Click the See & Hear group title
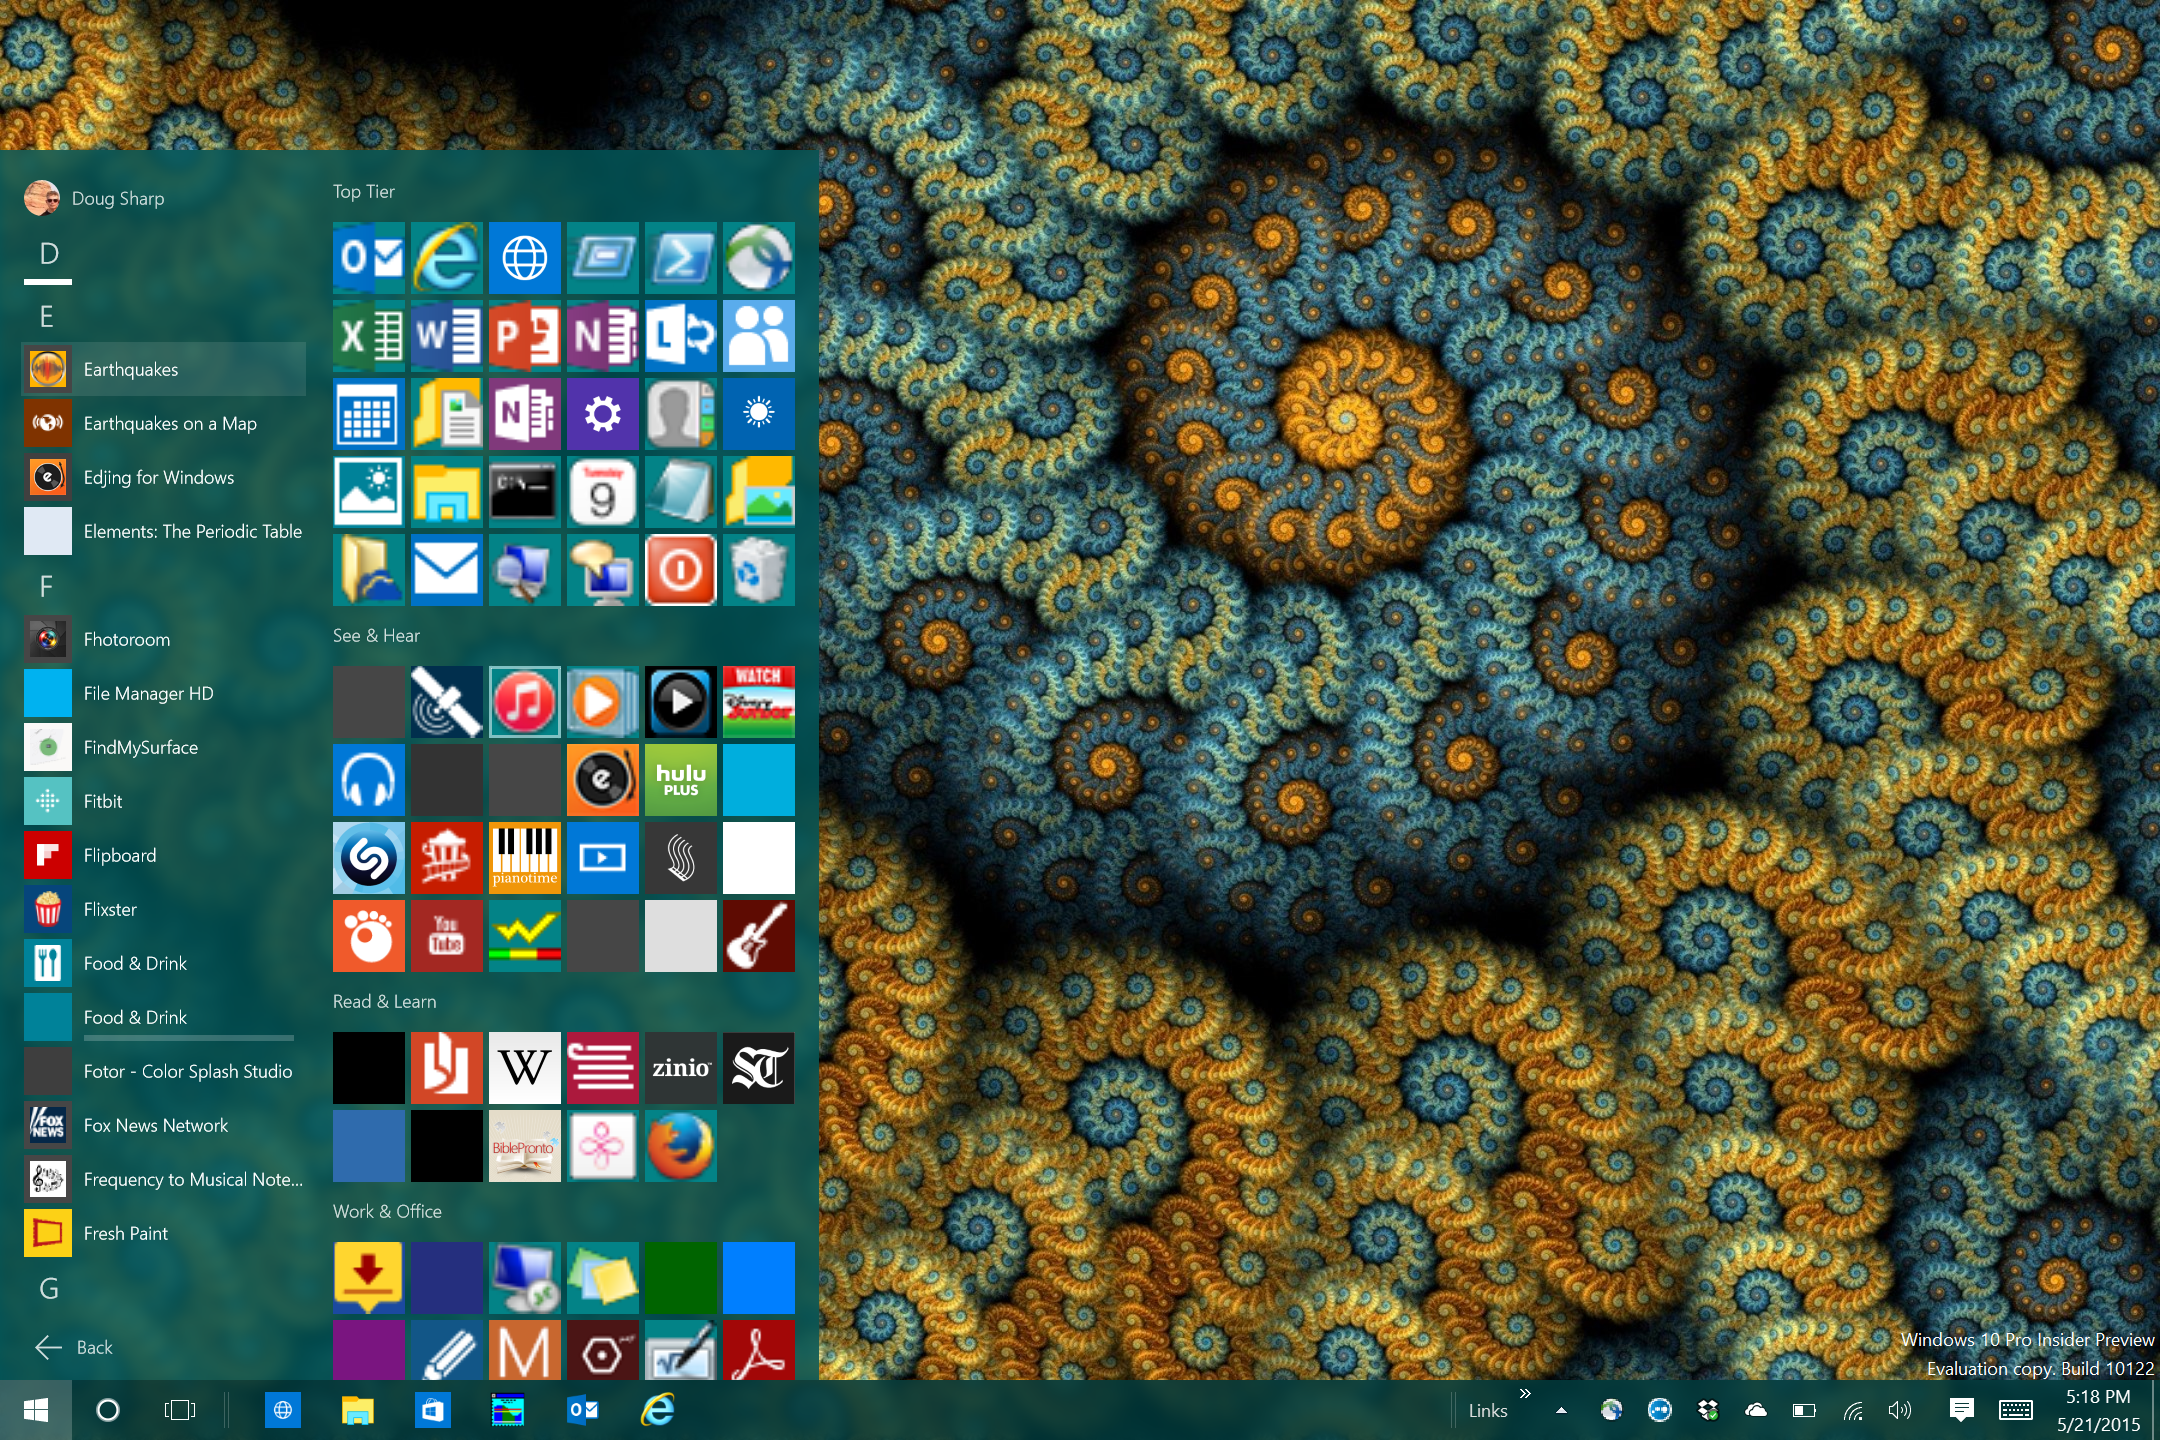 point(376,635)
